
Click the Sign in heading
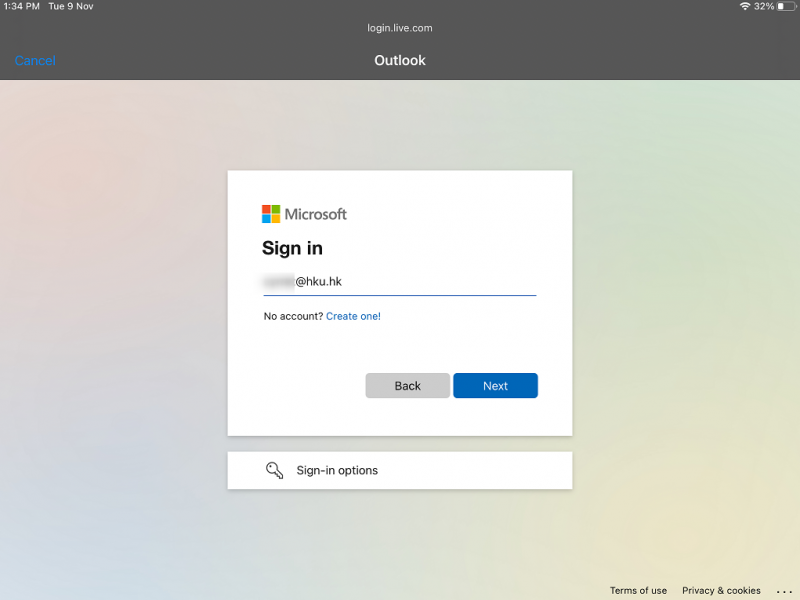point(292,248)
